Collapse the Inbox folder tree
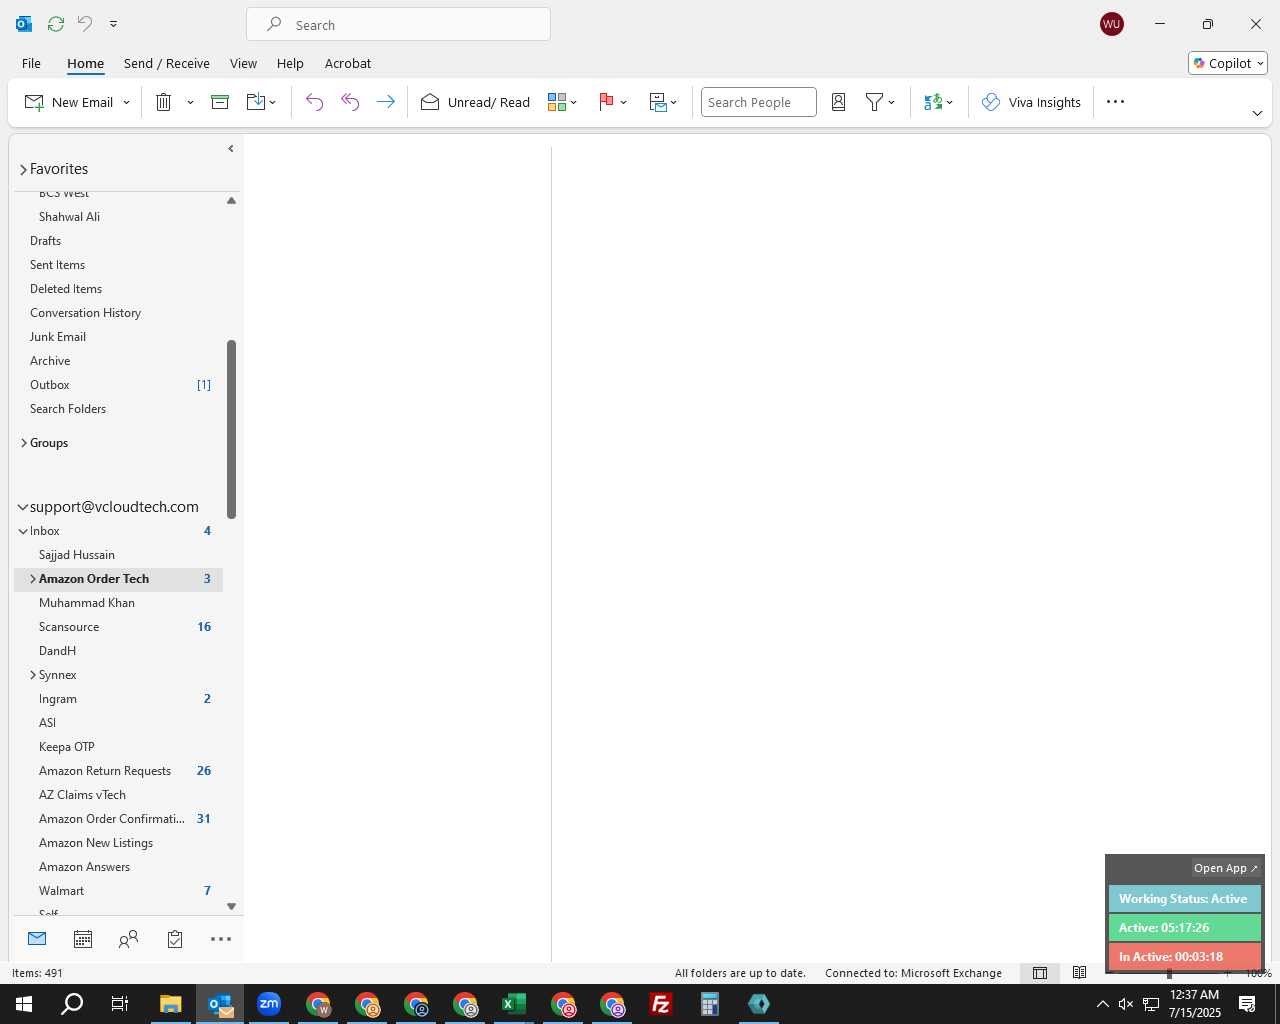This screenshot has width=1280, height=1024. 23,531
